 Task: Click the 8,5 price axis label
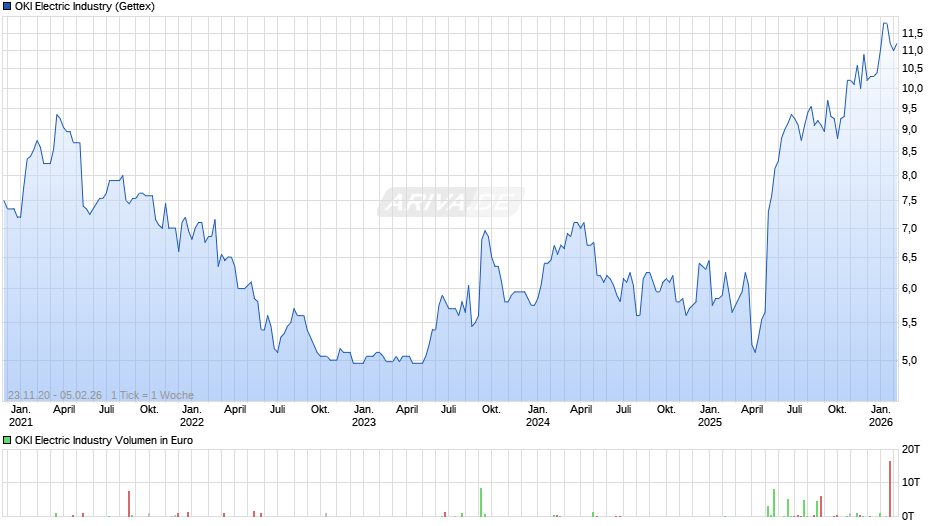pos(909,152)
